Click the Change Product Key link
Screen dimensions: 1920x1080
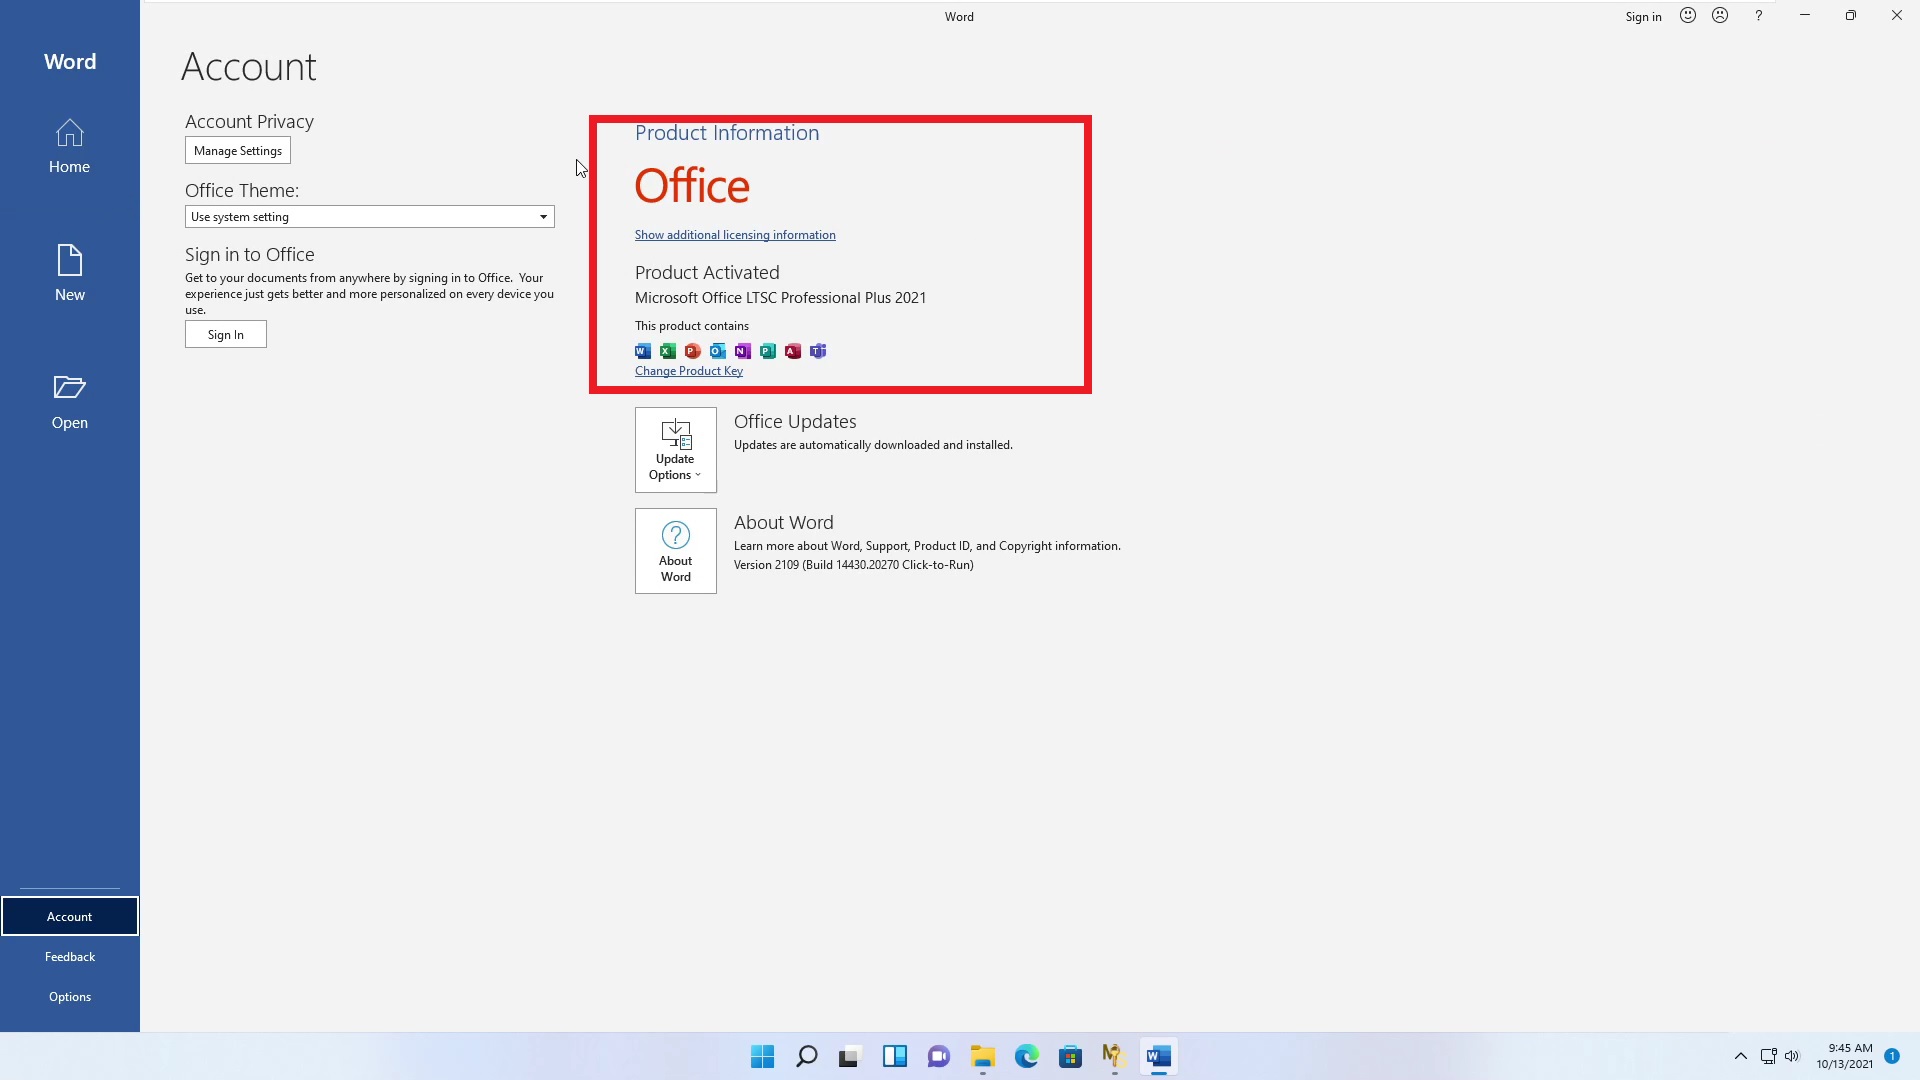(x=689, y=371)
